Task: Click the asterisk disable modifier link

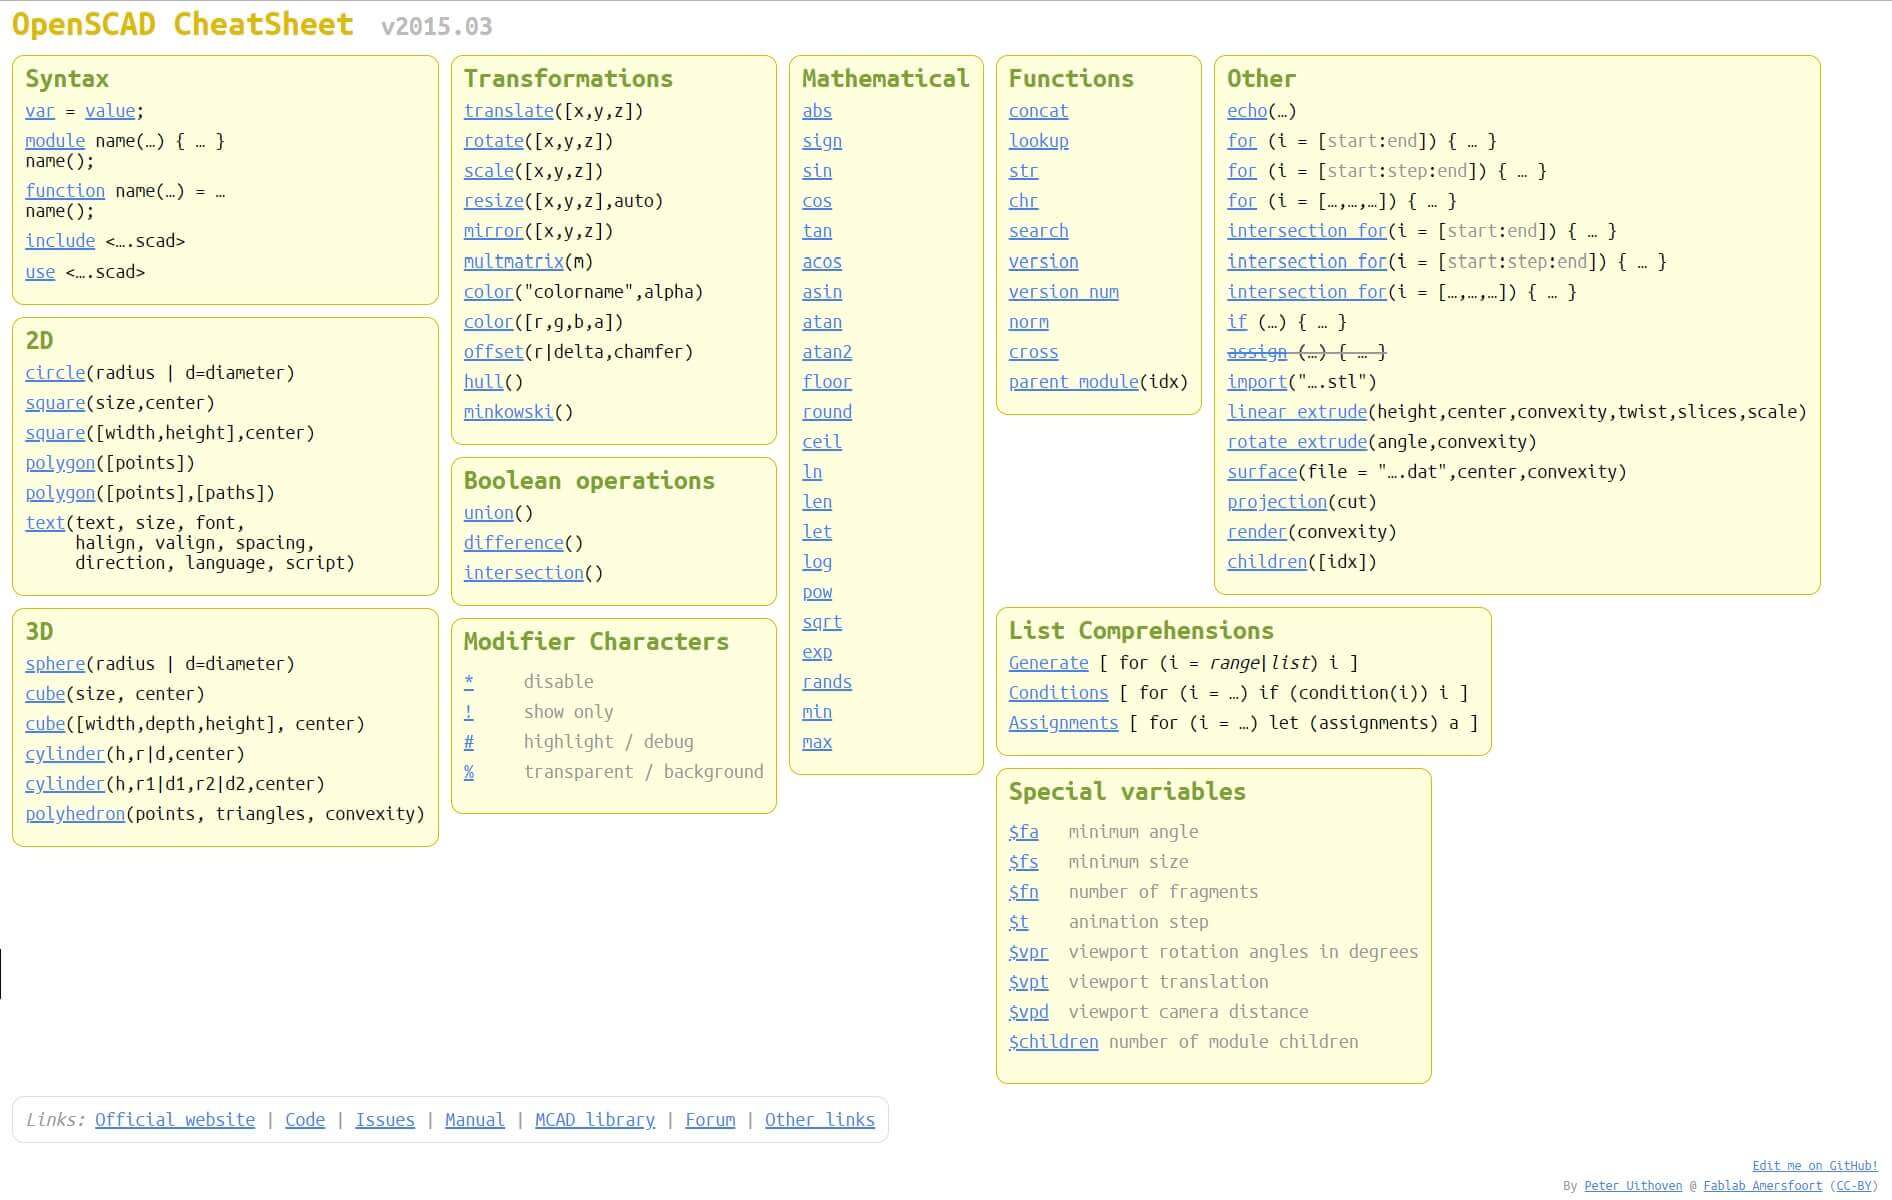Action: click(469, 682)
